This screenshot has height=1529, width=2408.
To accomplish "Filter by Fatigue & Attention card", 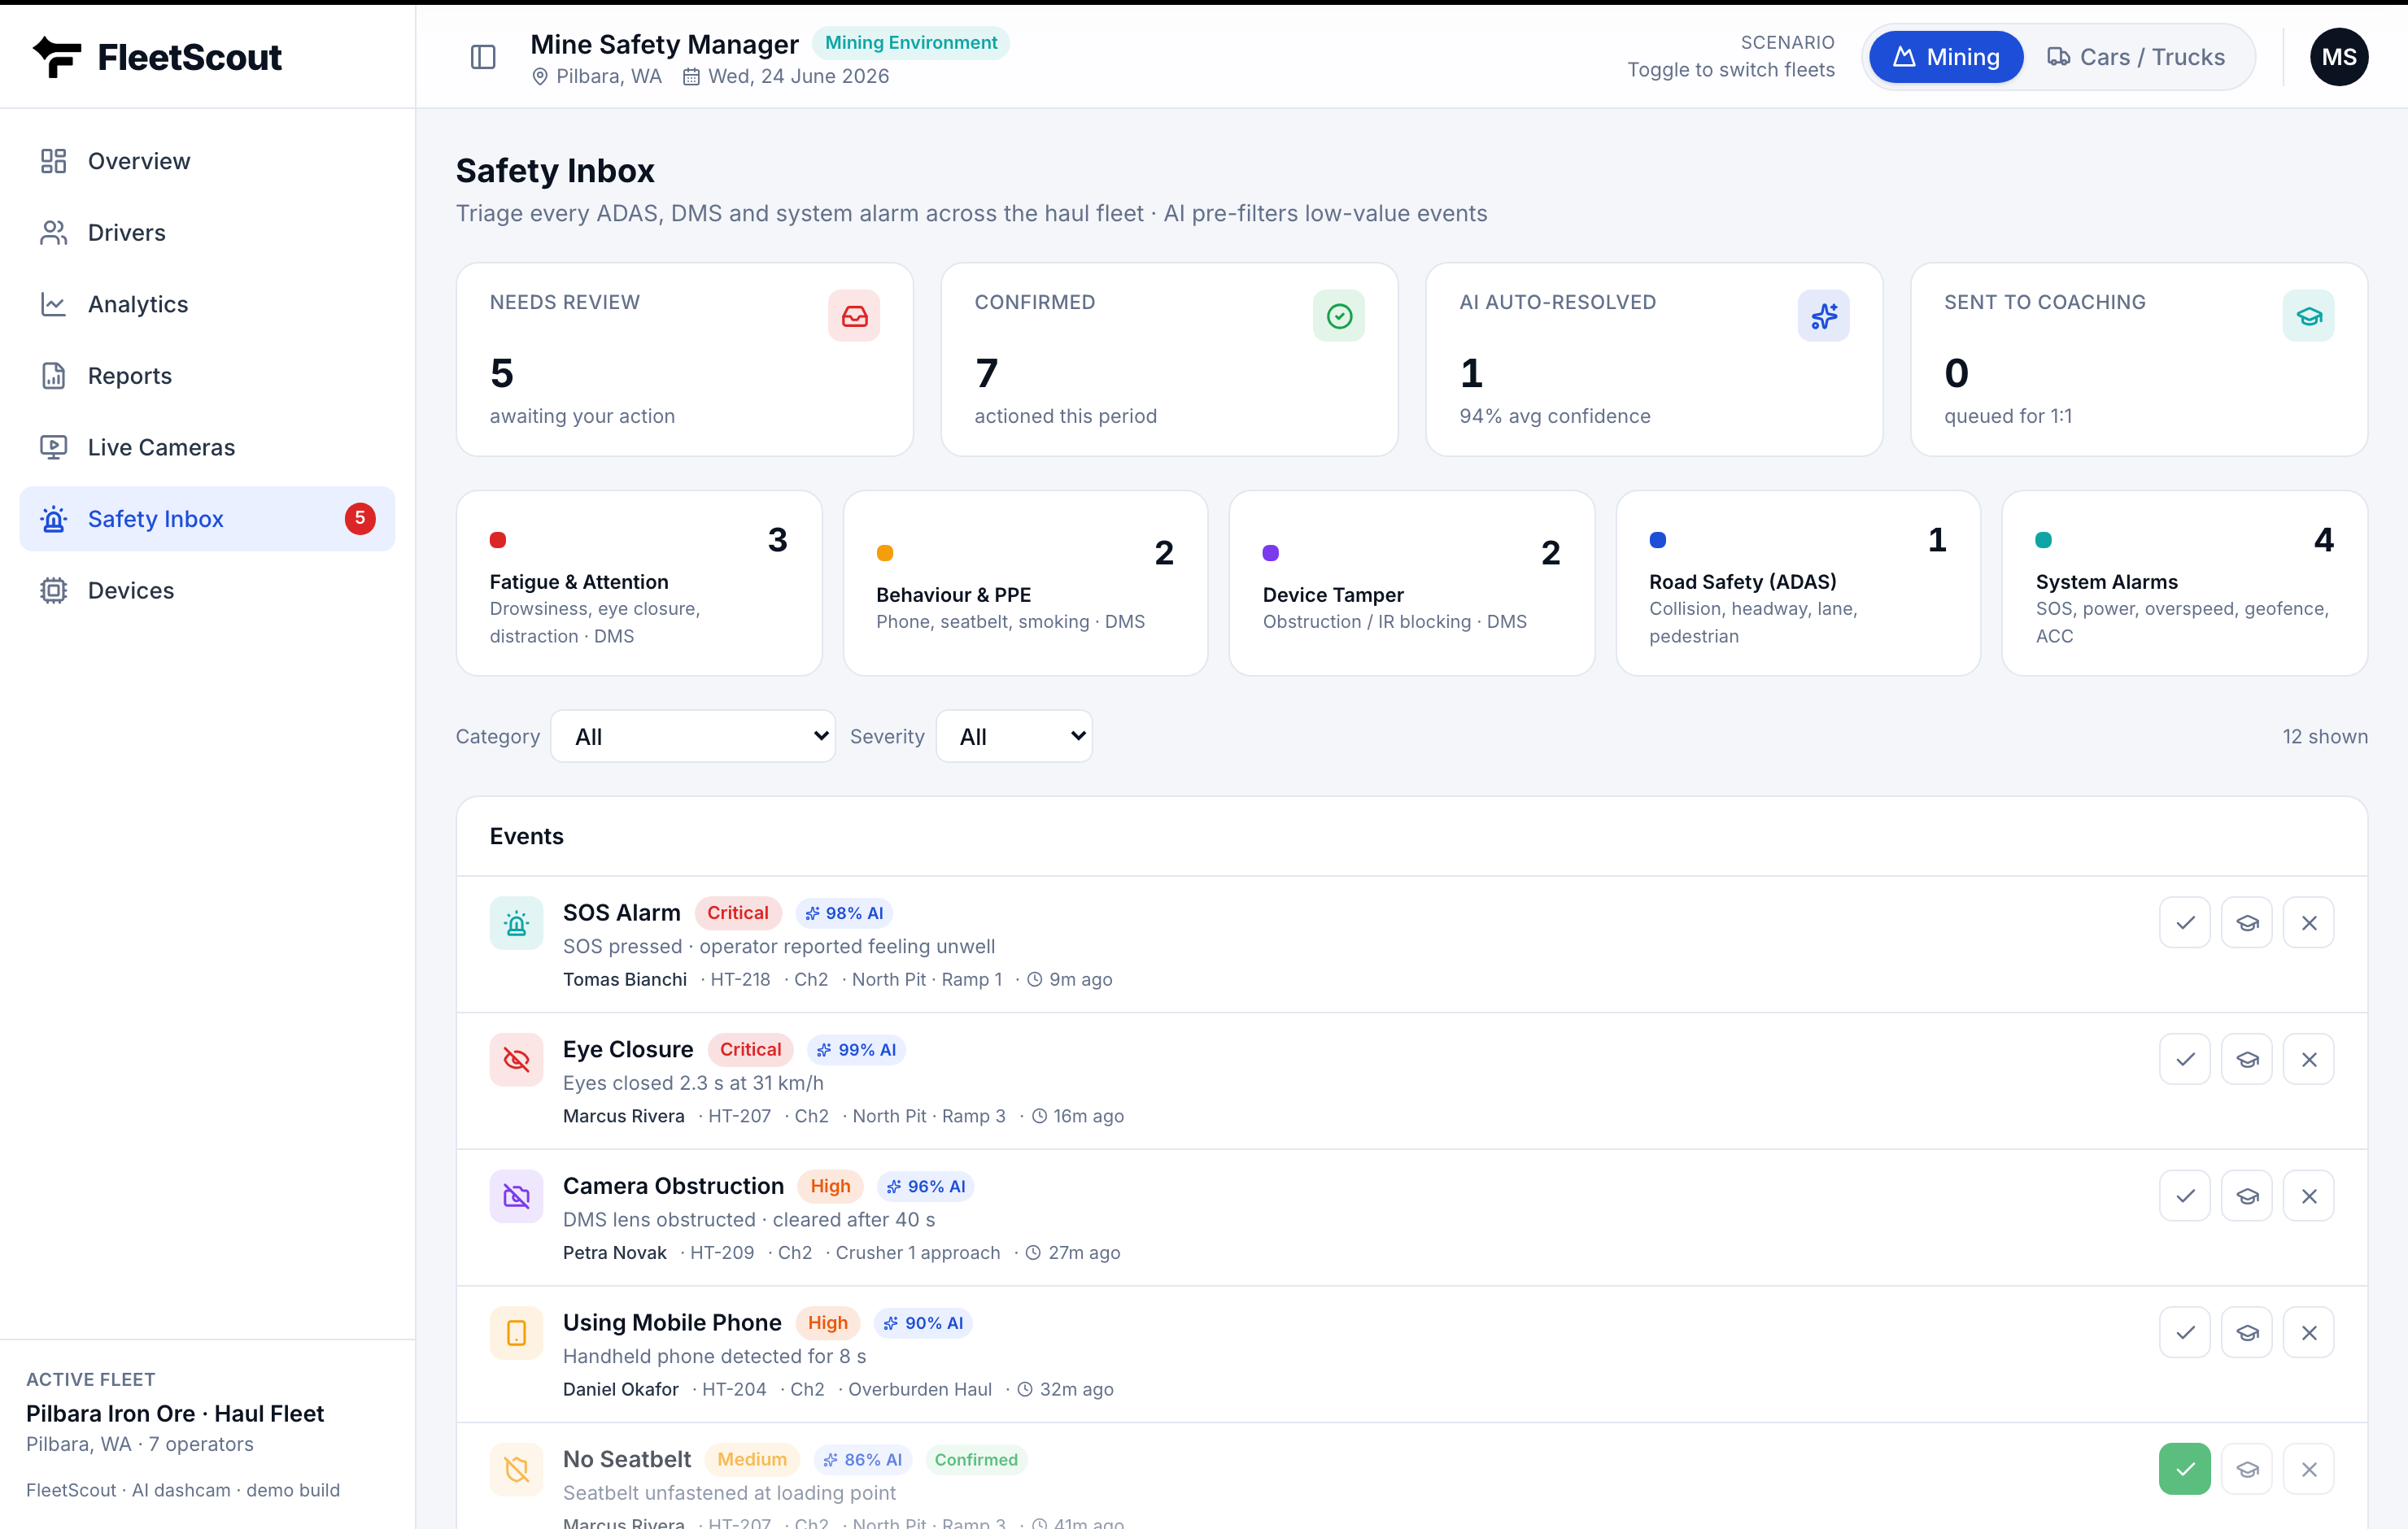I will [639, 583].
